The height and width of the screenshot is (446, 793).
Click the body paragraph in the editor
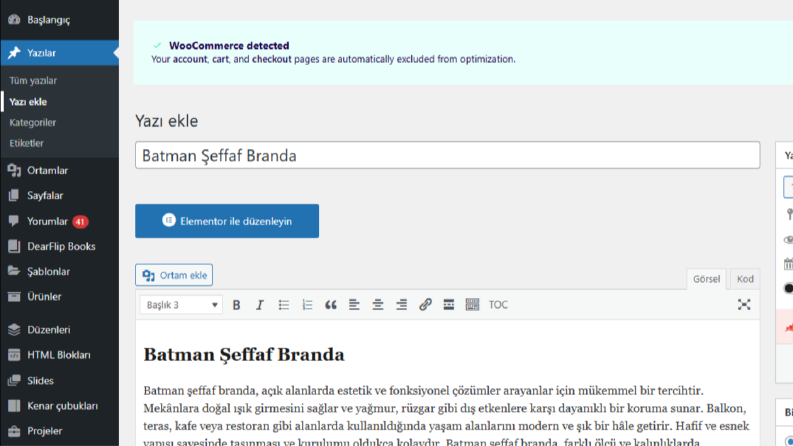pos(448,416)
